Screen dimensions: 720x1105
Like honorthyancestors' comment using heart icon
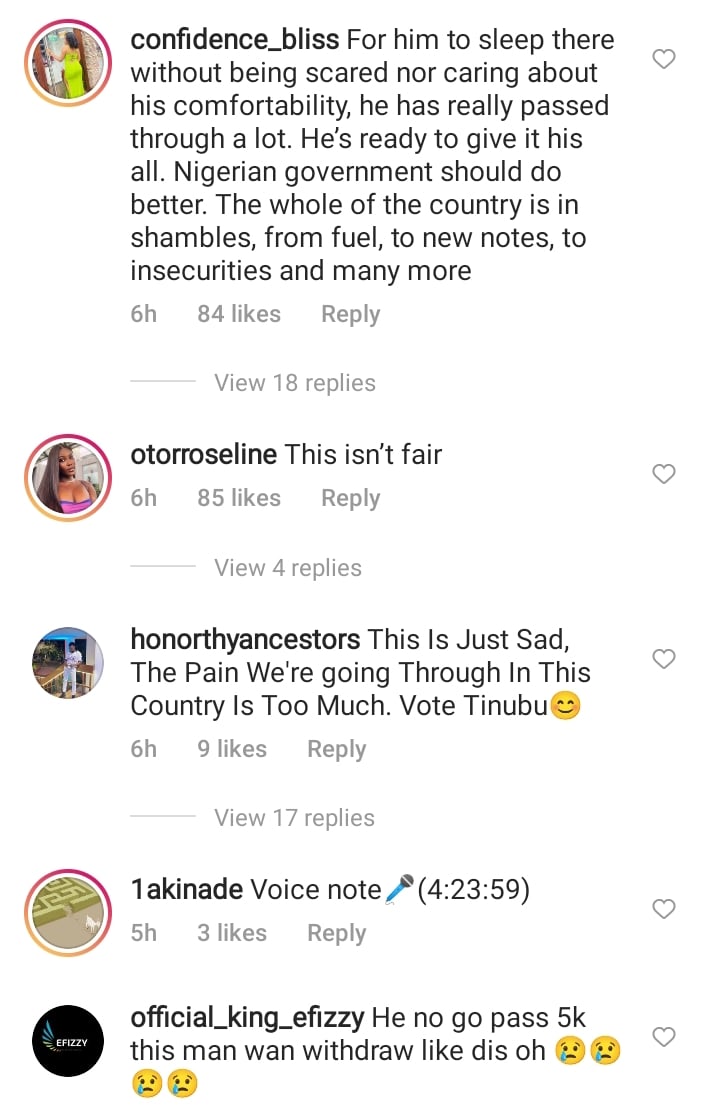pyautogui.click(x=664, y=659)
